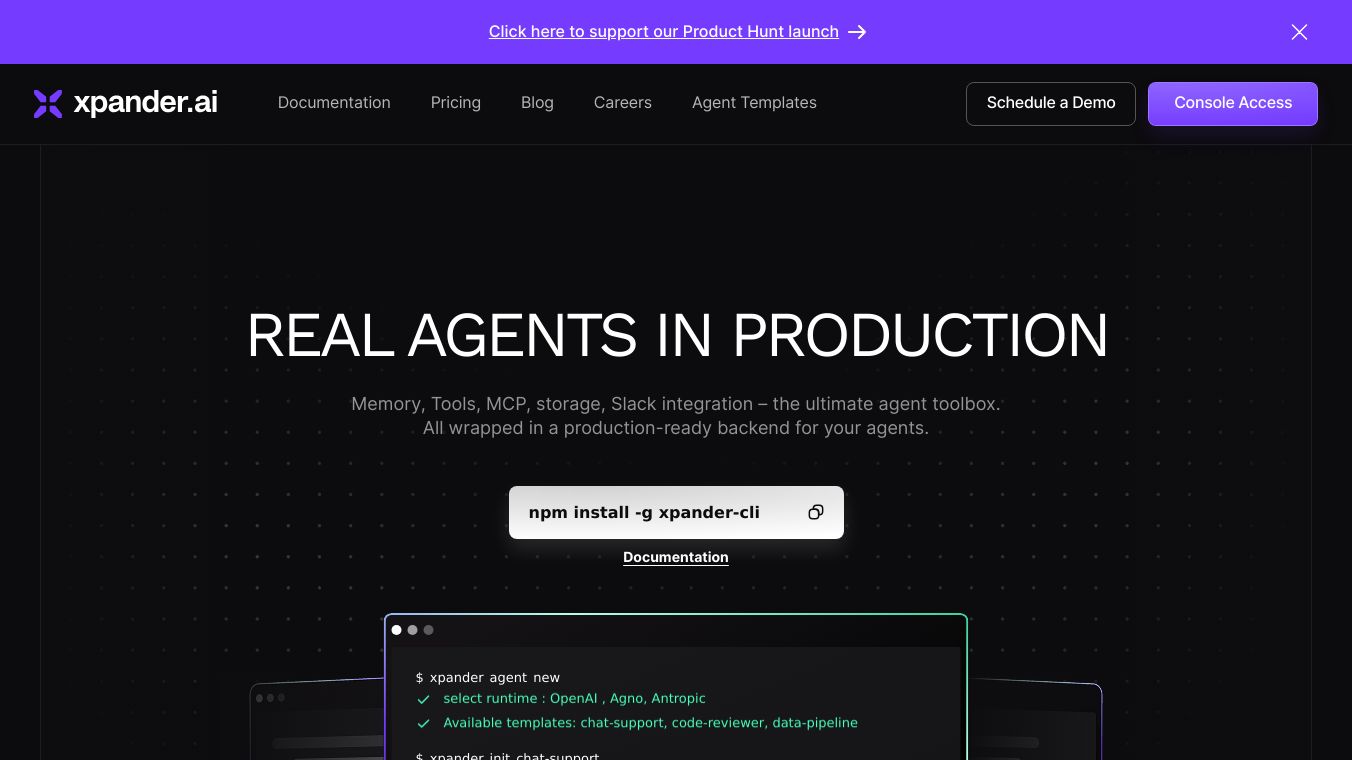This screenshot has width=1352, height=760.
Task: Click the checkmark beside 'Available templates'
Action: [x=424, y=723]
